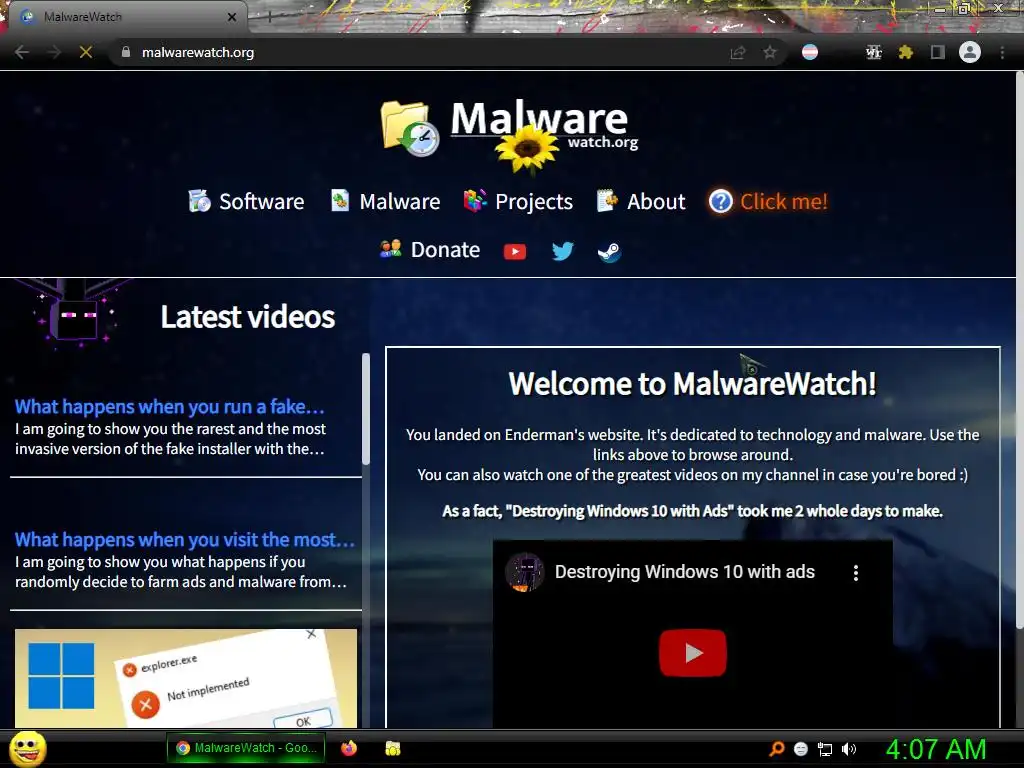The width and height of the screenshot is (1024, 768).
Task: Click the blue question mark icon
Action: pos(720,201)
